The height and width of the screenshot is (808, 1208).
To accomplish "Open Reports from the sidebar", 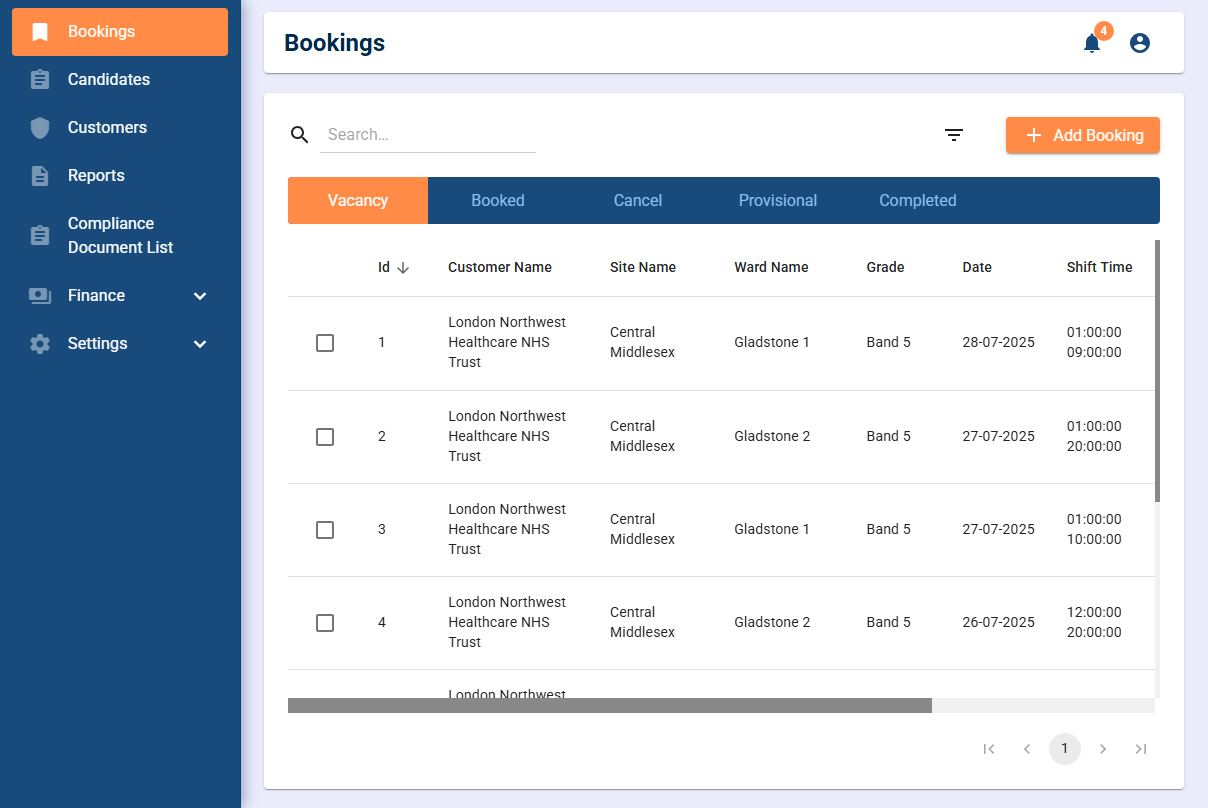I will pyautogui.click(x=120, y=176).
